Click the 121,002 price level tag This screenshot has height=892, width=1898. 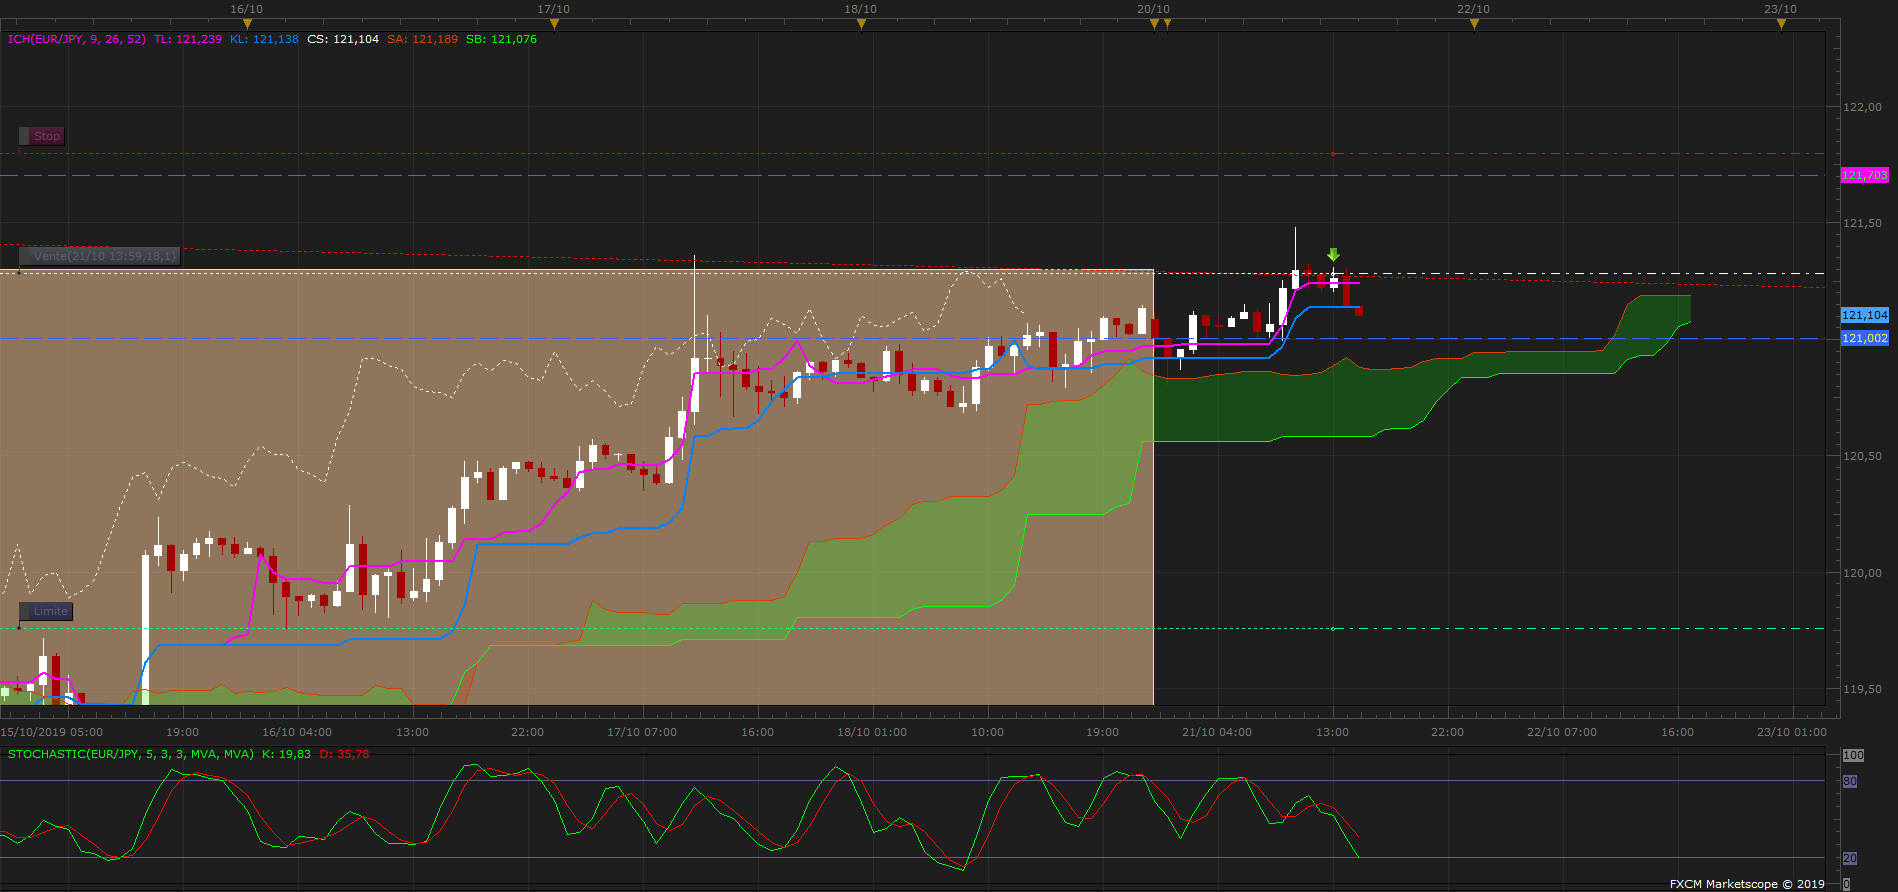1865,338
